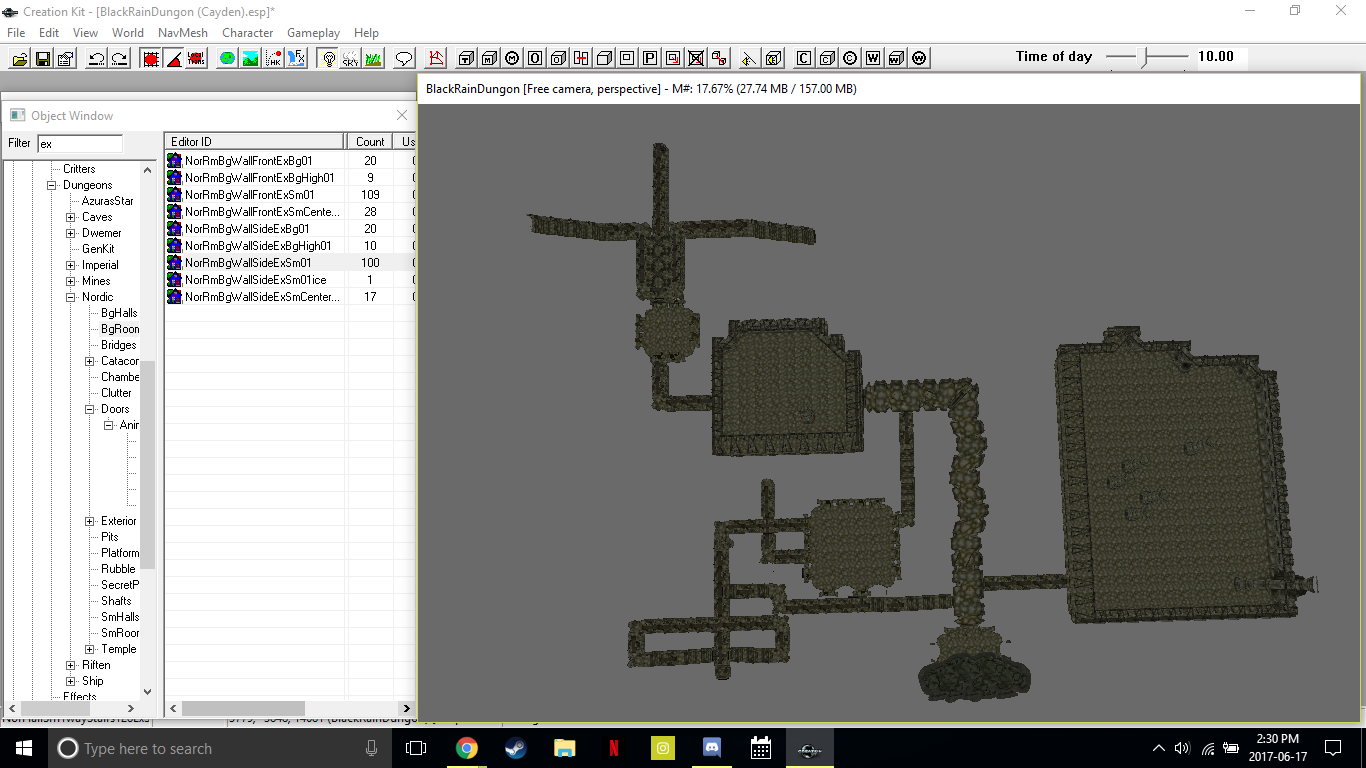Sort list by Editor ID column header
The width and height of the screenshot is (1366, 768).
(x=255, y=142)
